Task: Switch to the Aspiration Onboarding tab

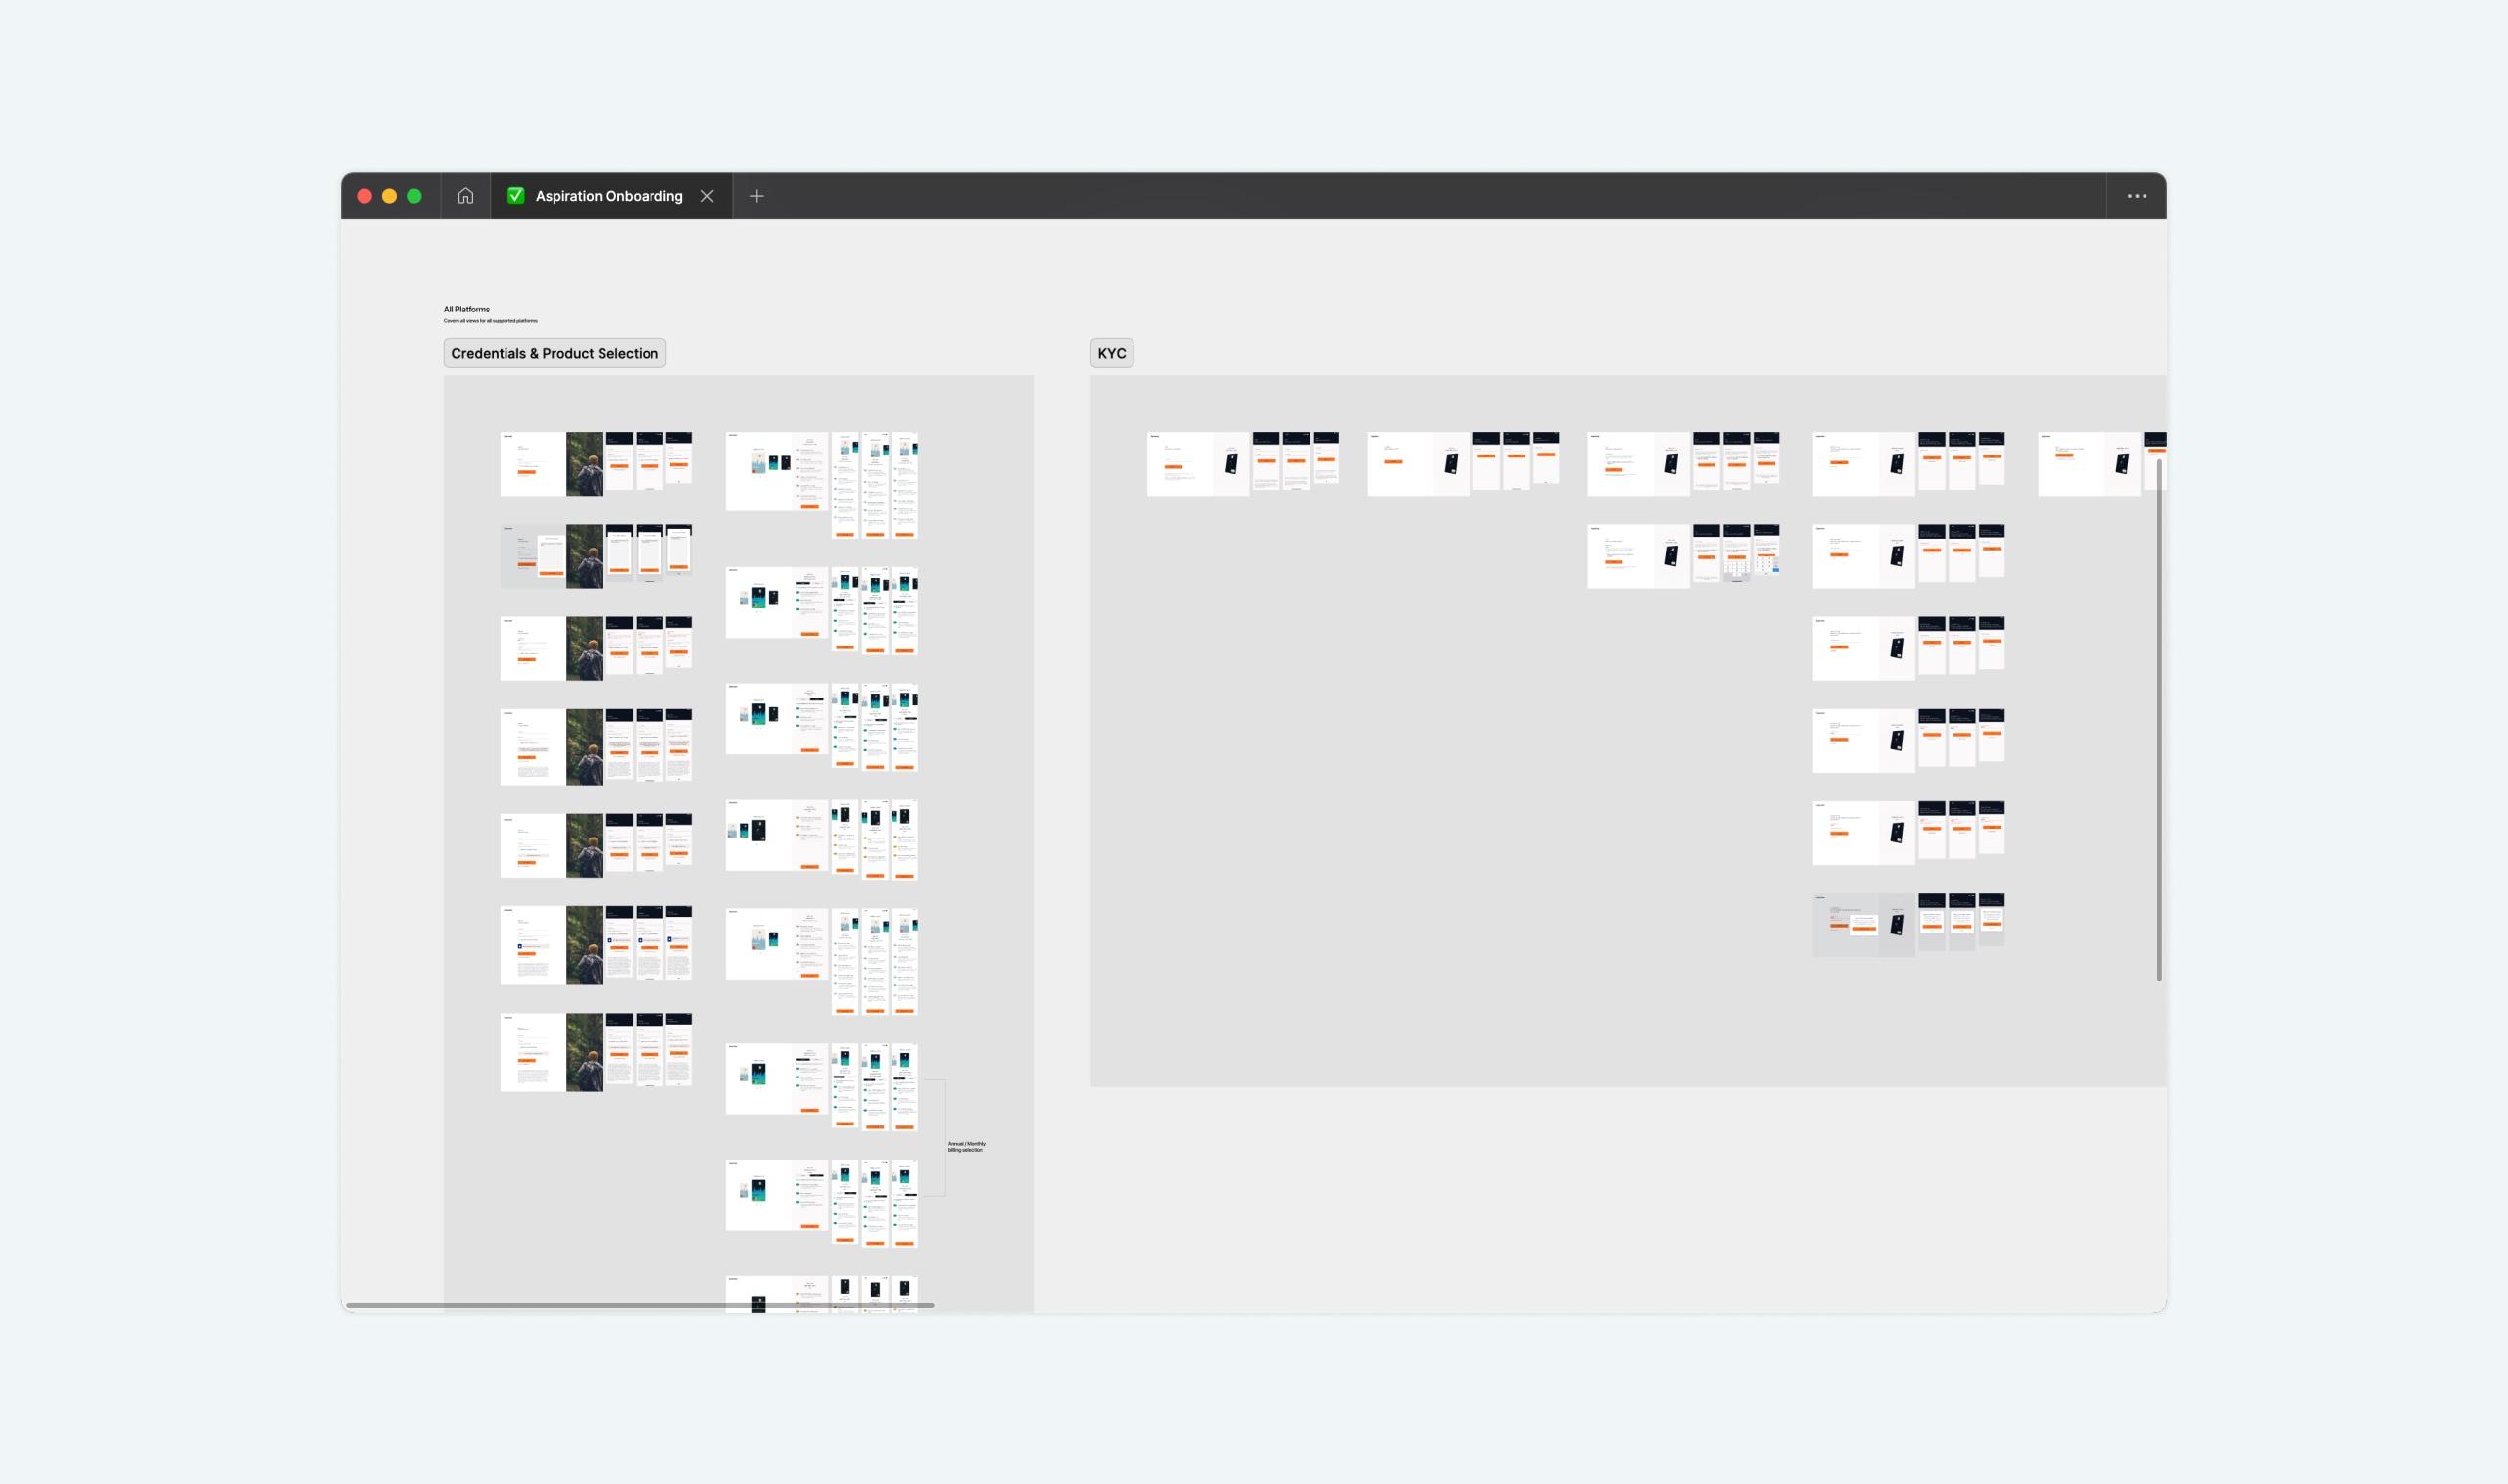Action: coord(608,196)
